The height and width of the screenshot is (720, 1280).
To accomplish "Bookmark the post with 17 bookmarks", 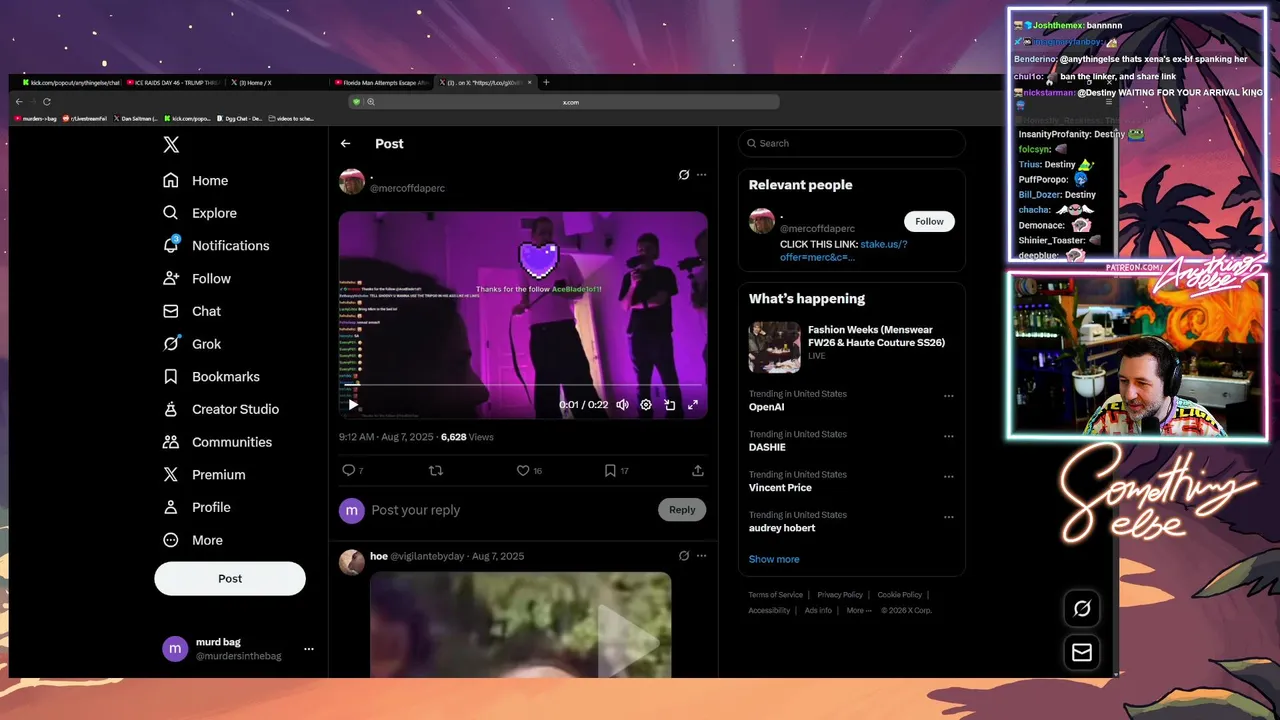I will (616, 470).
